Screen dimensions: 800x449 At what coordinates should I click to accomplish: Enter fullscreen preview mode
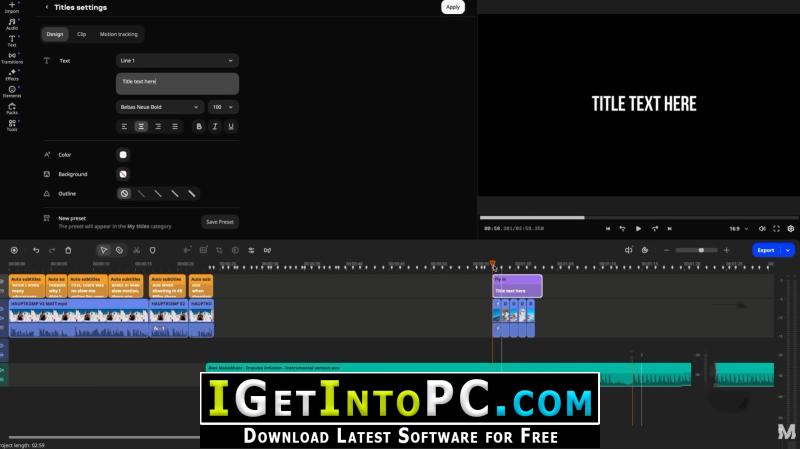click(x=776, y=229)
